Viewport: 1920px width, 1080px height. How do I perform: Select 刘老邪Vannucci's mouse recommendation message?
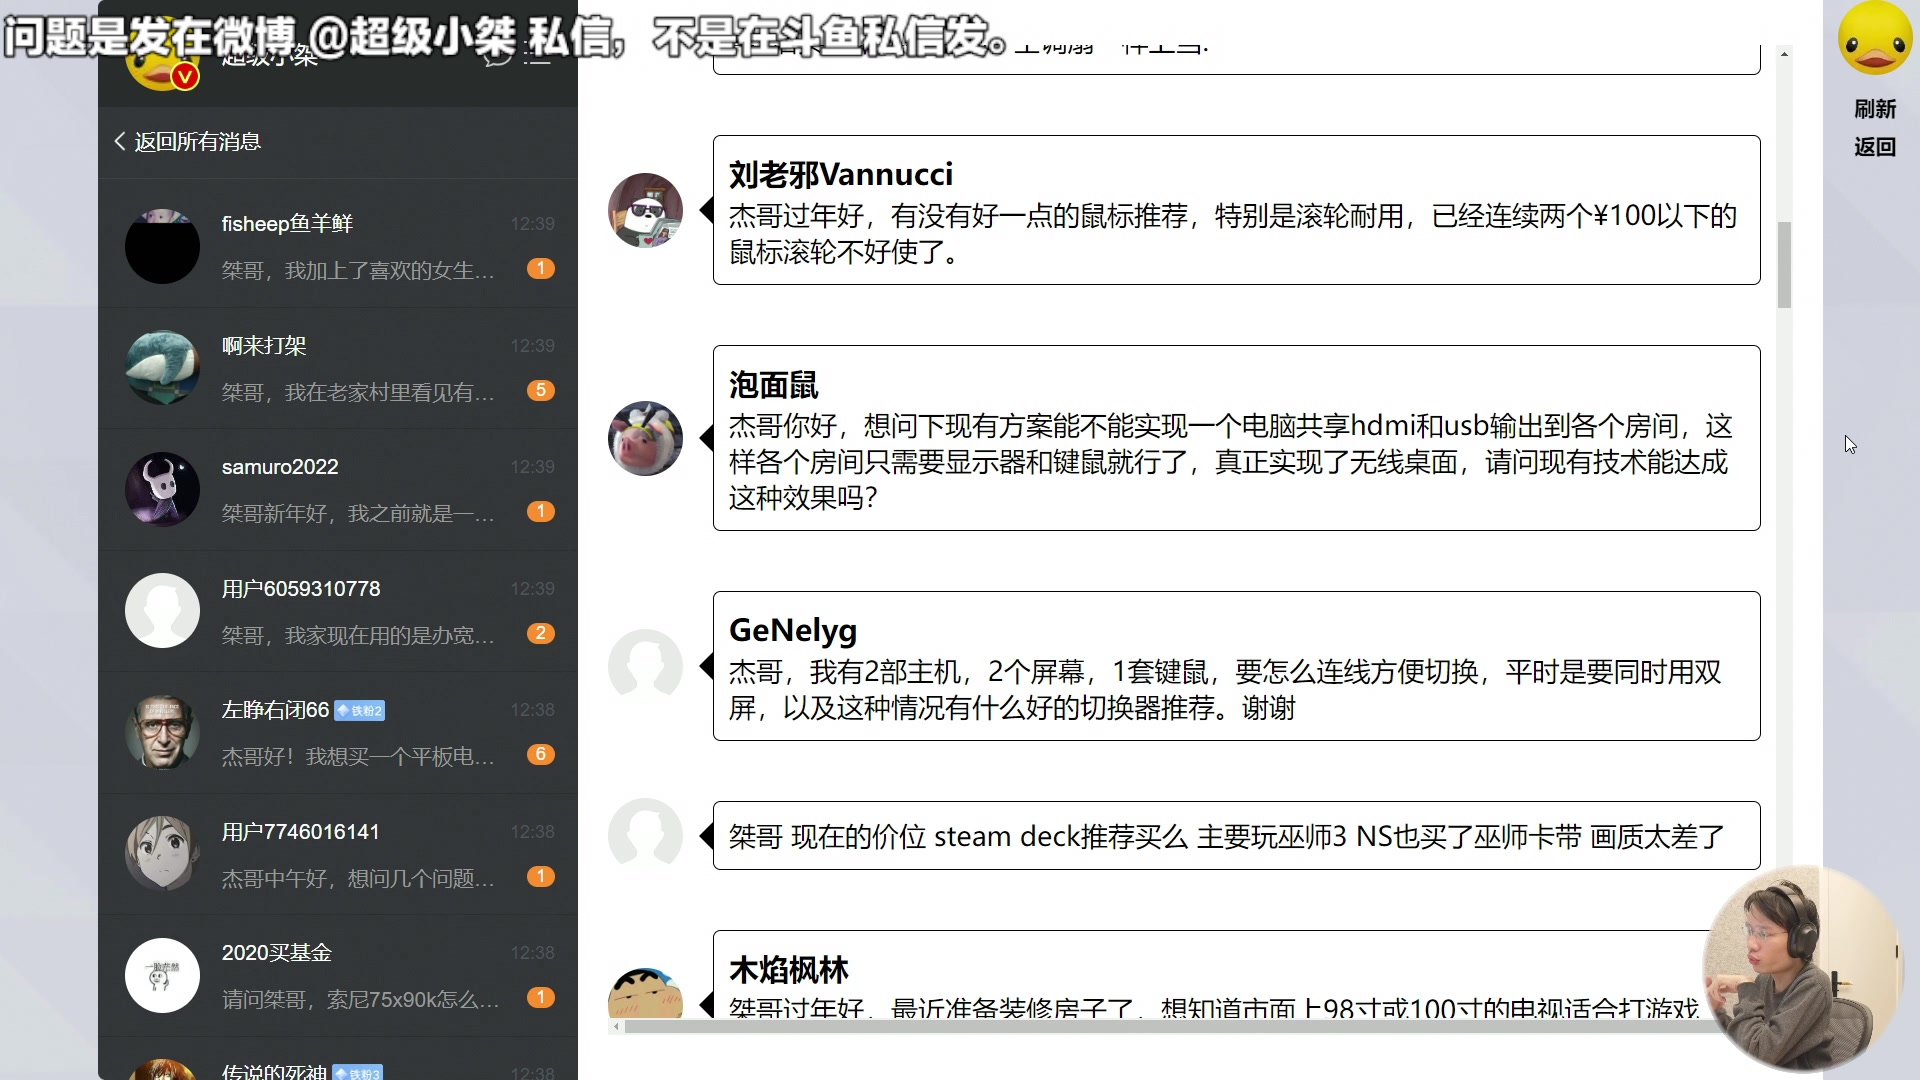coord(1236,210)
